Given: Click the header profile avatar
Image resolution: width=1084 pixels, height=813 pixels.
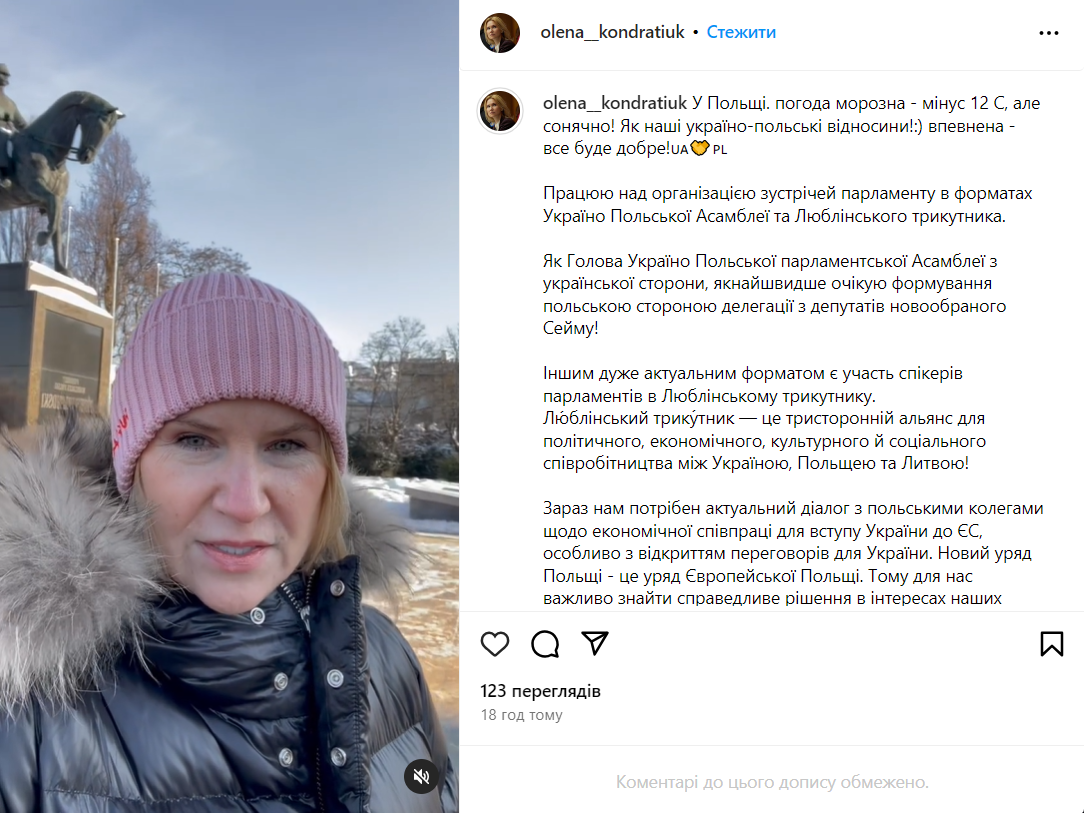Looking at the screenshot, I should 500,32.
